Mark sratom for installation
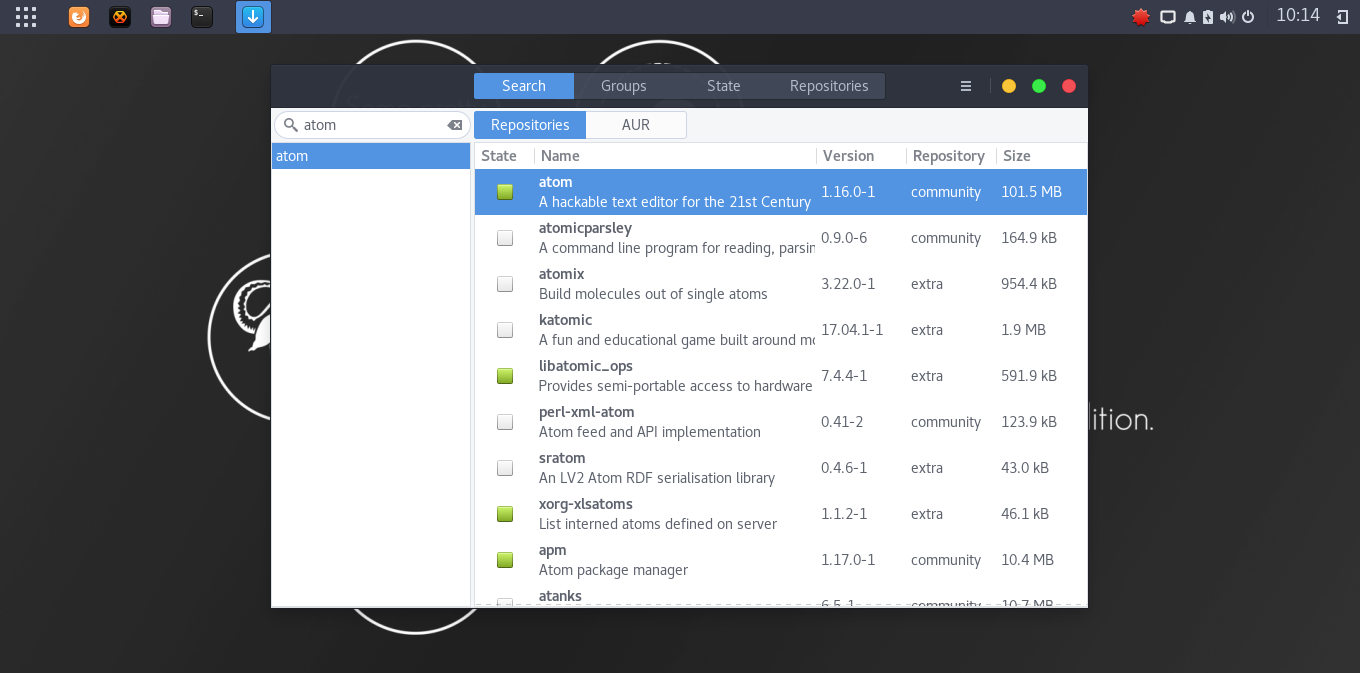1360x673 pixels. pyautogui.click(x=505, y=468)
